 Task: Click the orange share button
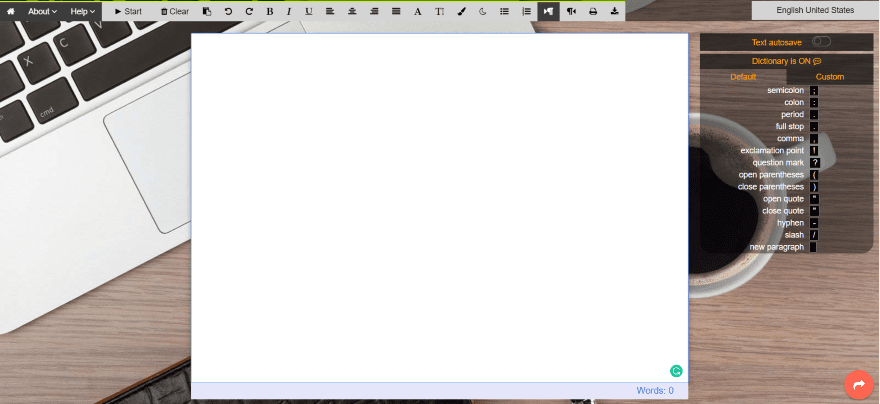point(859,385)
